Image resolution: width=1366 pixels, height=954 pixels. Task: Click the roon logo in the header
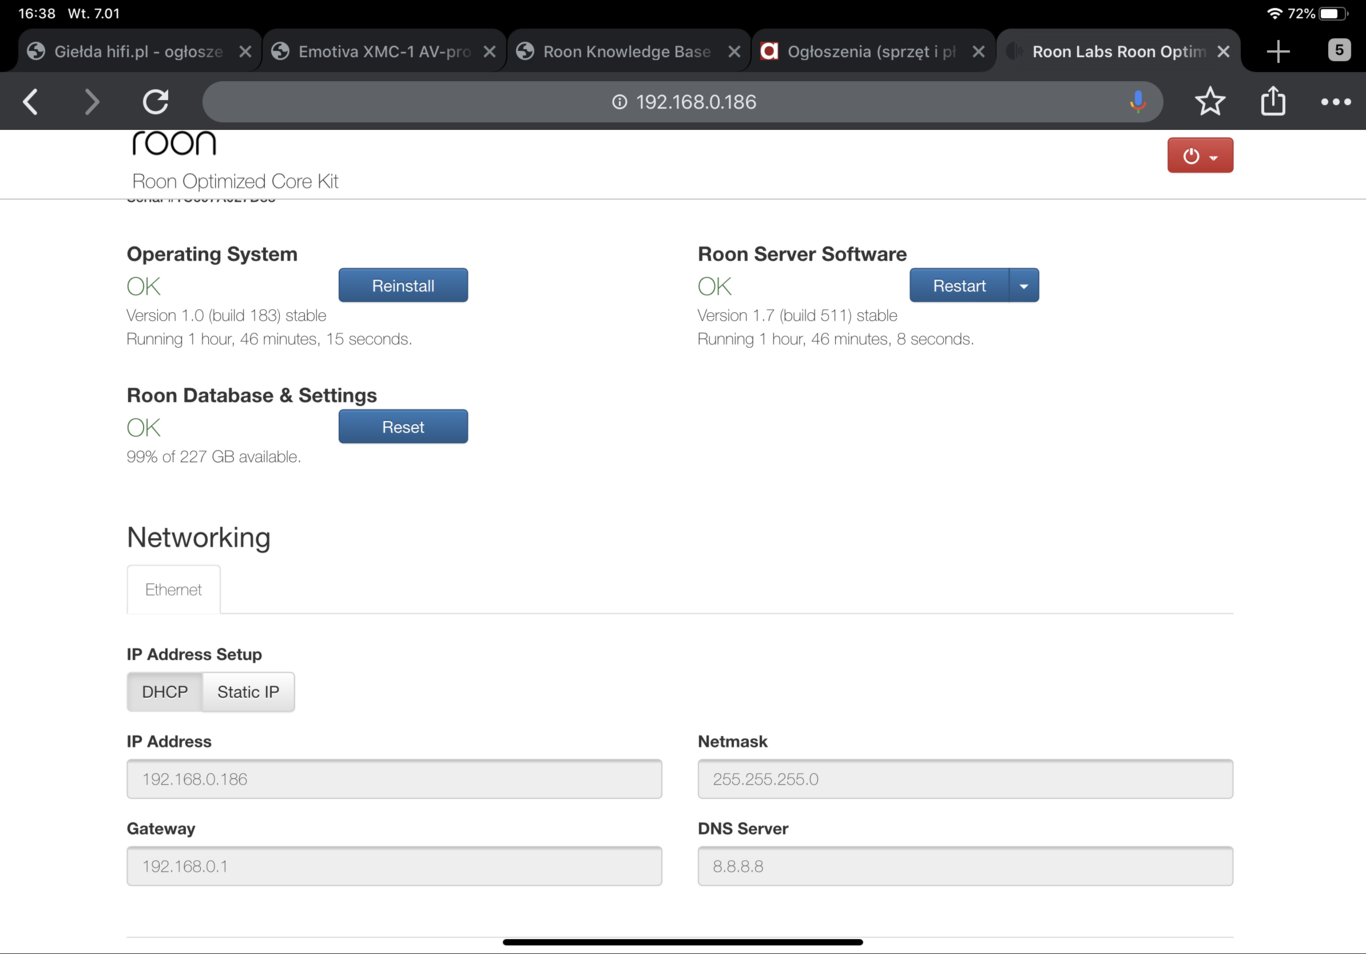[174, 143]
